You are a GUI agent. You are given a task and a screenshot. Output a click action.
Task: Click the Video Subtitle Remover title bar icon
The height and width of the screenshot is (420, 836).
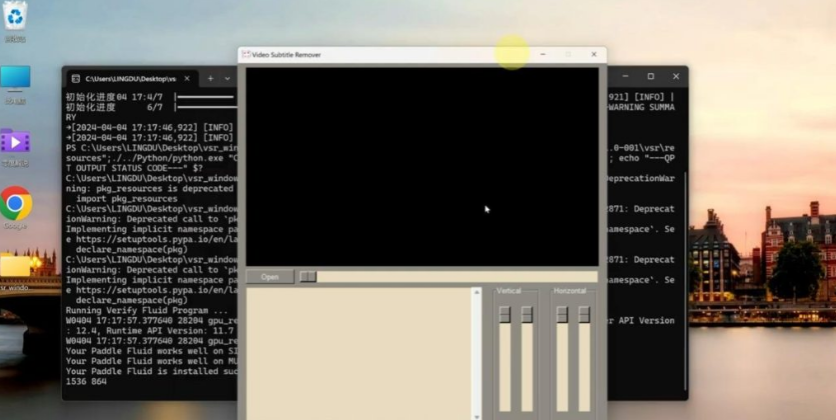245,54
